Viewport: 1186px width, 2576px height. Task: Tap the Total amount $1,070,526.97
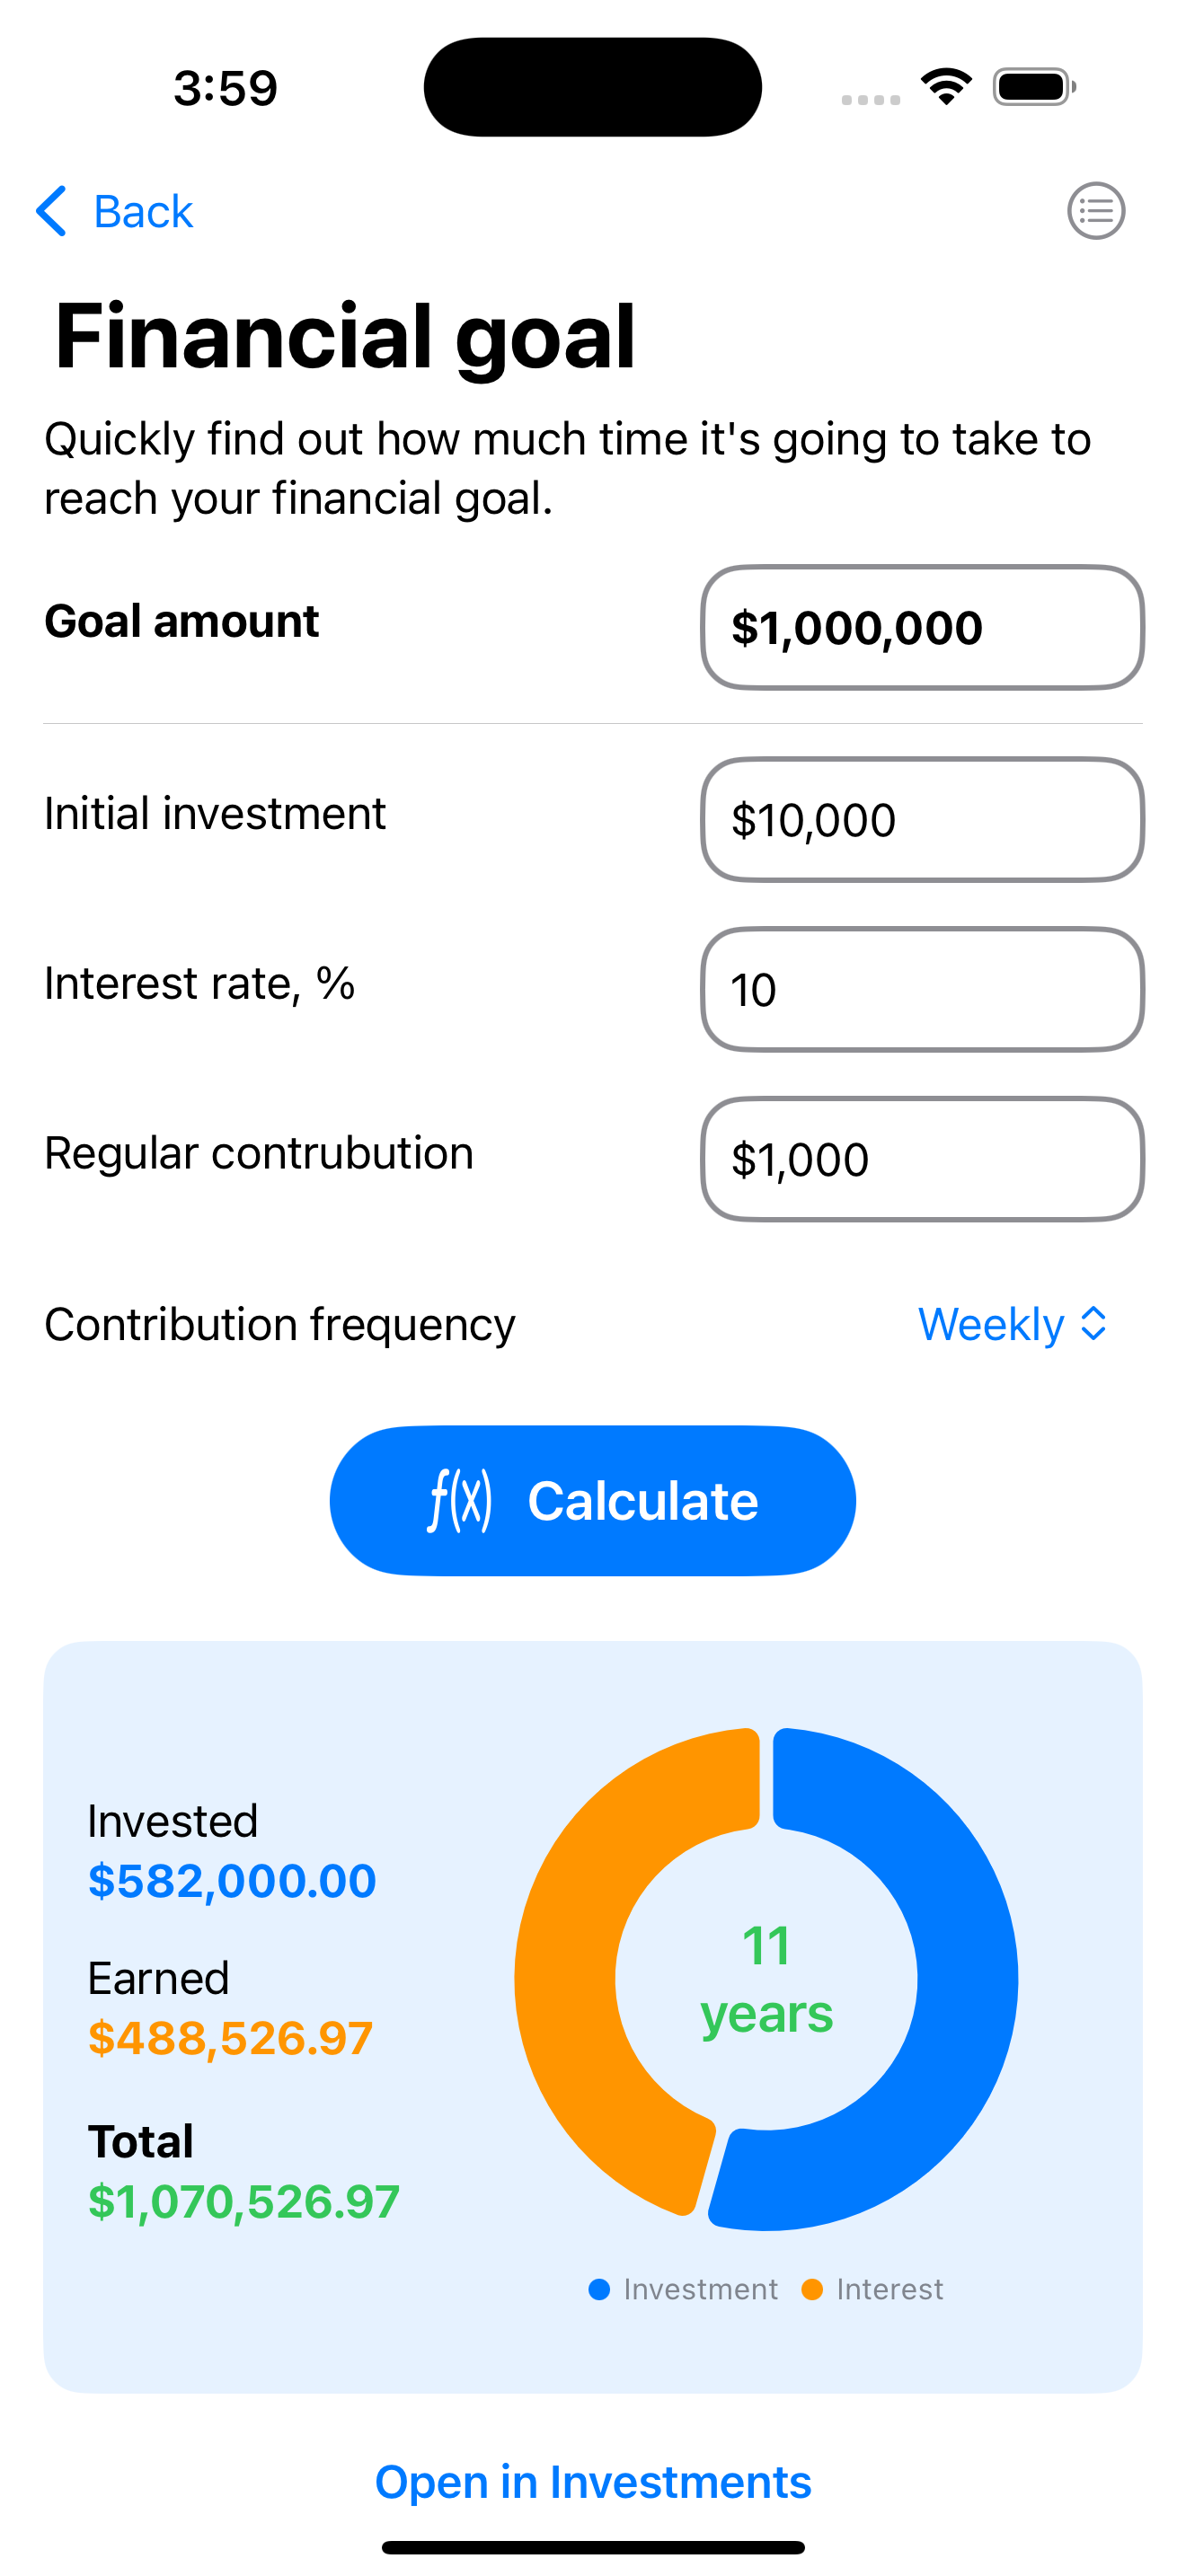click(244, 2201)
